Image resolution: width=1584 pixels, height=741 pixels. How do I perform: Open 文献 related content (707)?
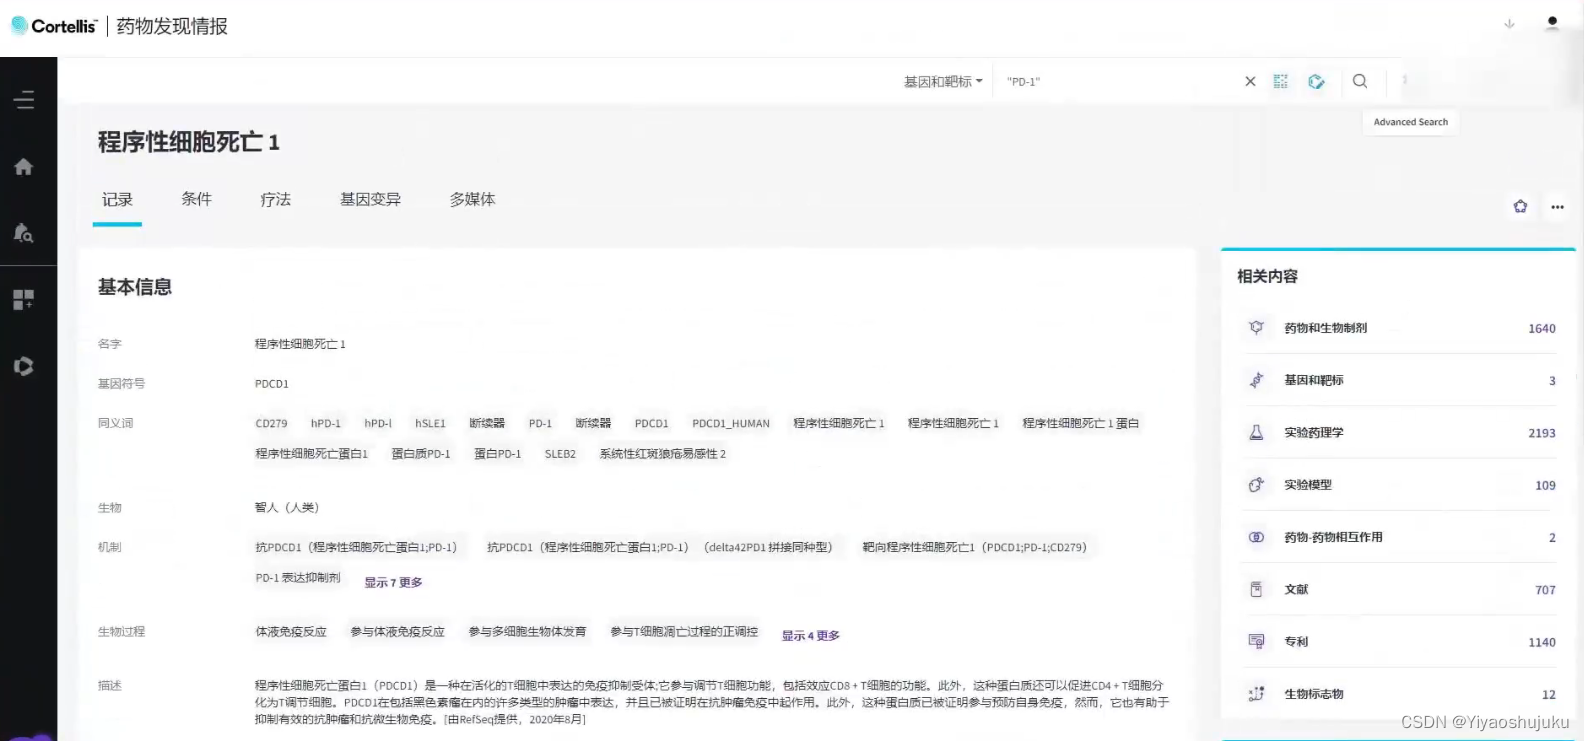pos(1398,590)
